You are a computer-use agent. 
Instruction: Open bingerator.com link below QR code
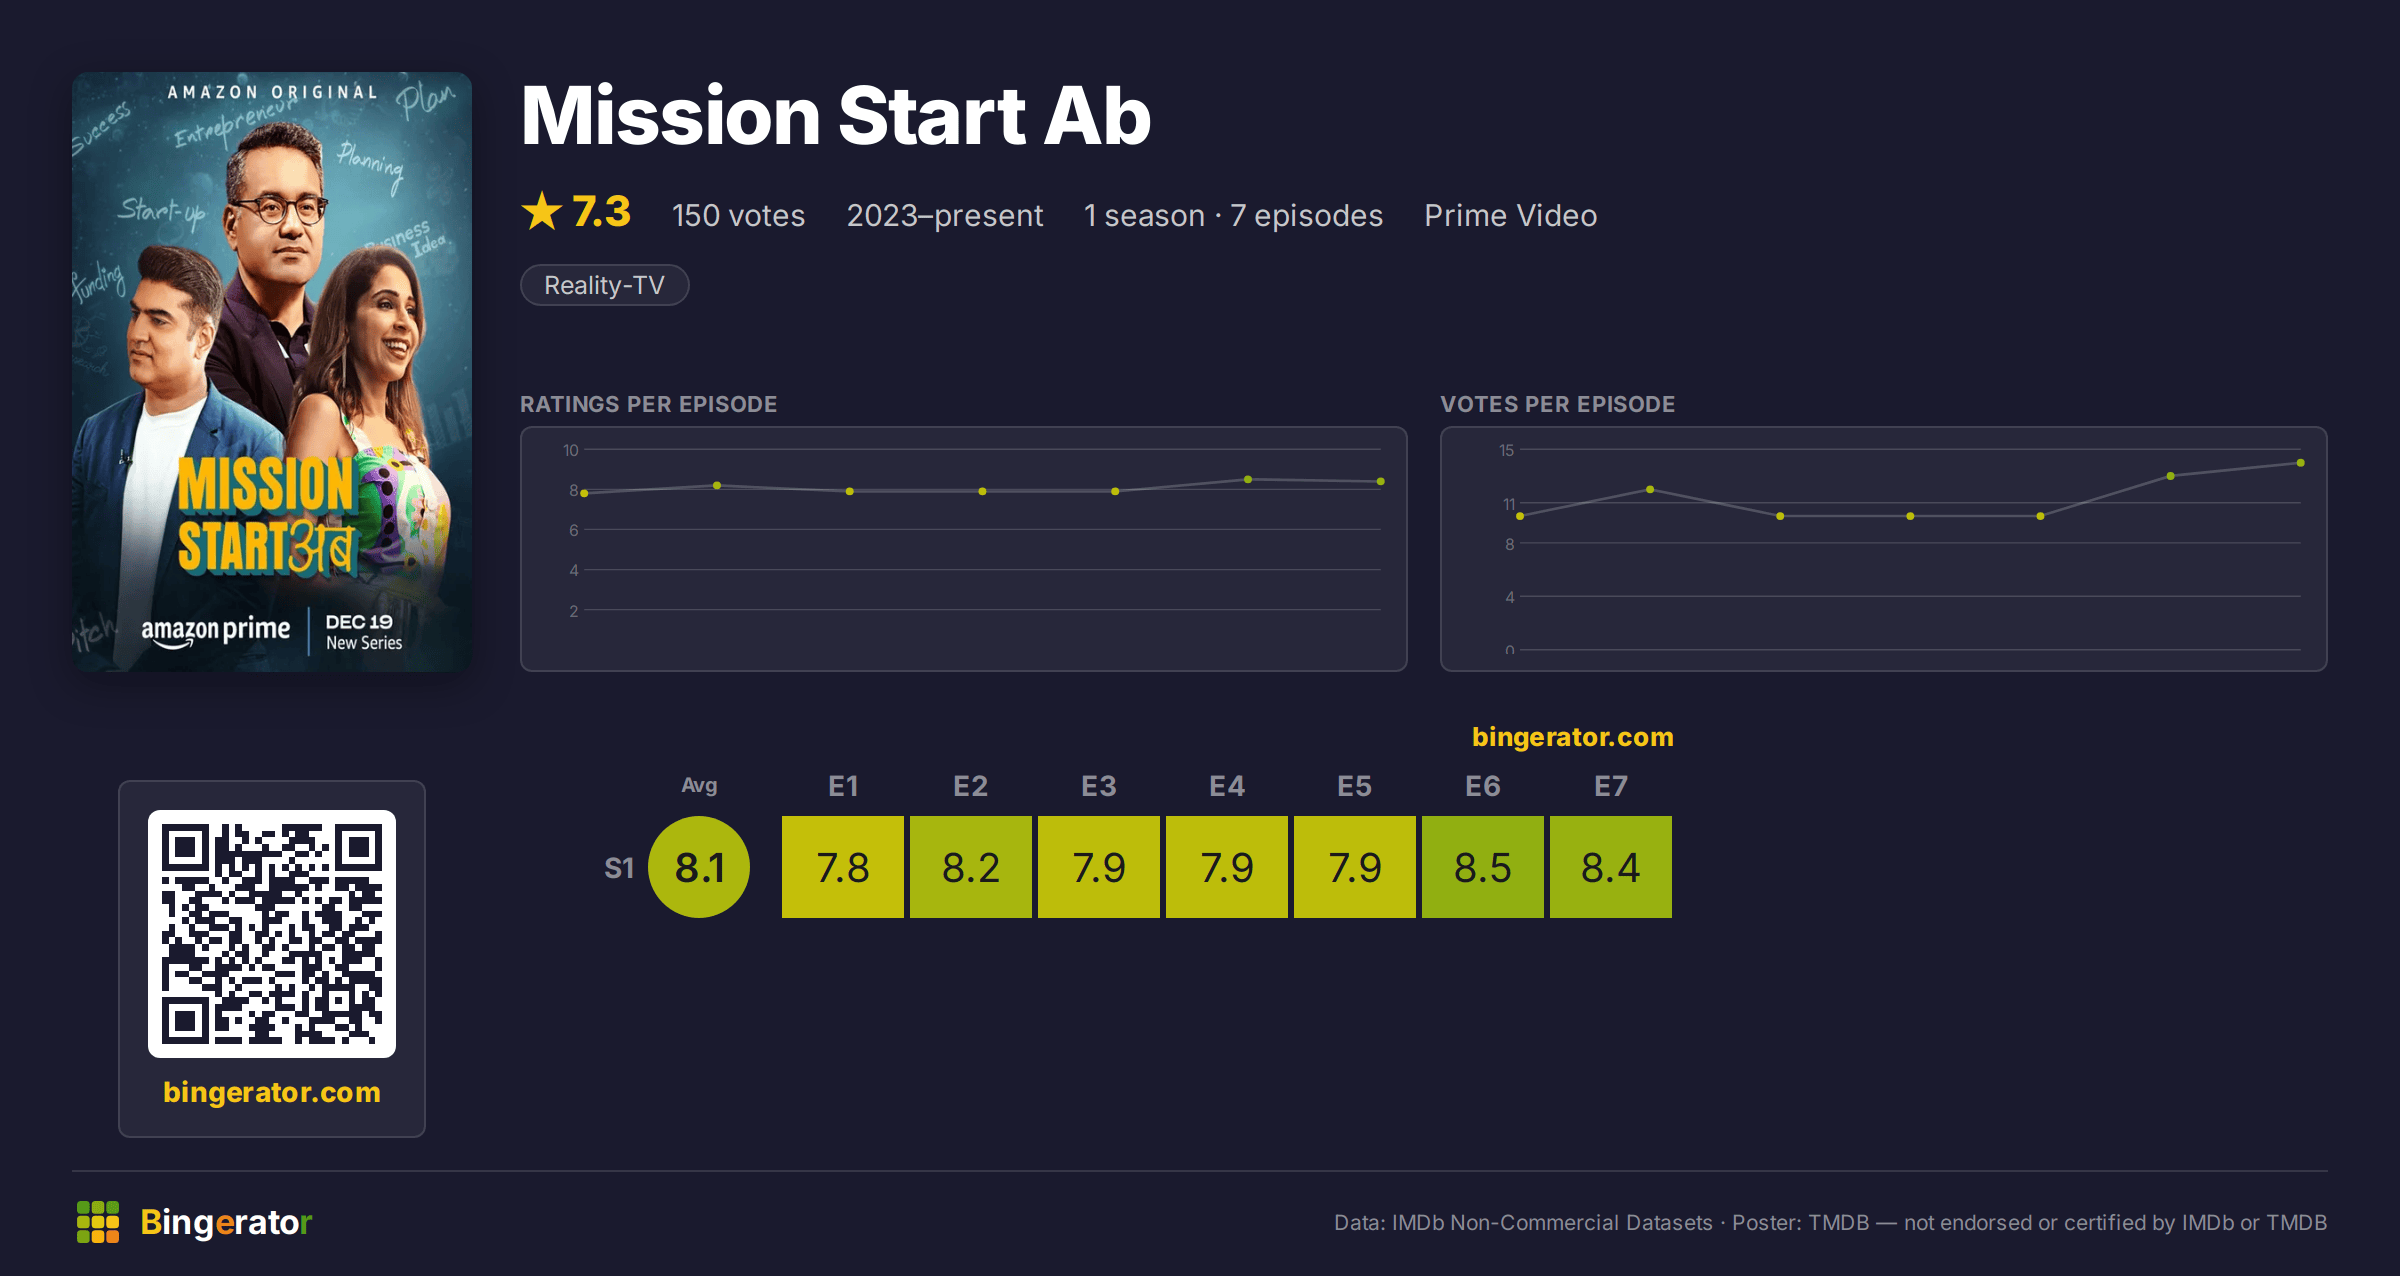[x=272, y=1092]
